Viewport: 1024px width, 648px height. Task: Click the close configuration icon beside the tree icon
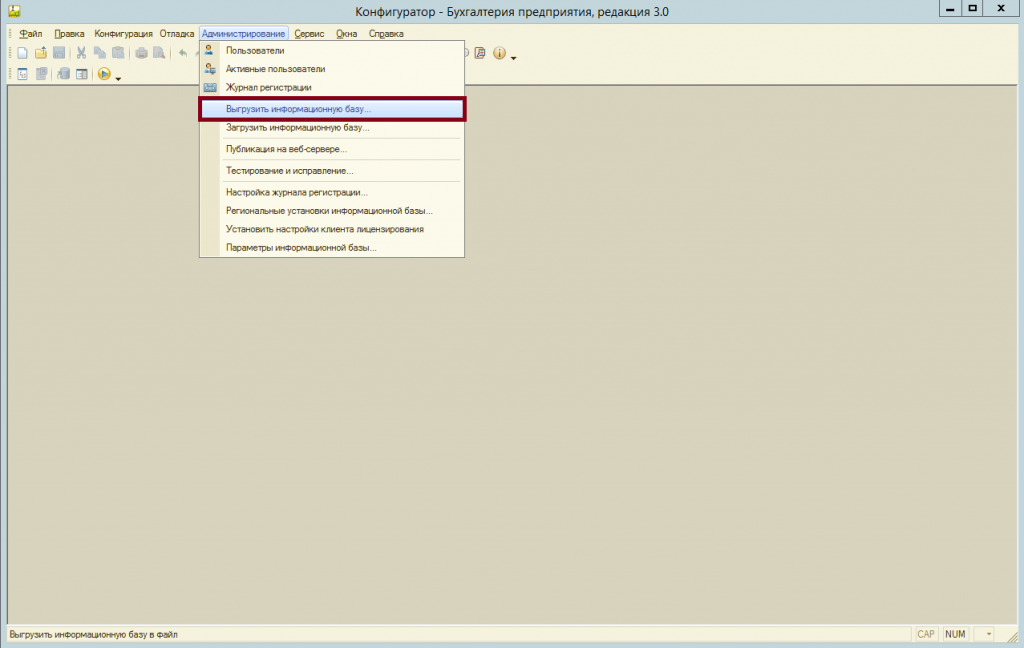[41, 74]
